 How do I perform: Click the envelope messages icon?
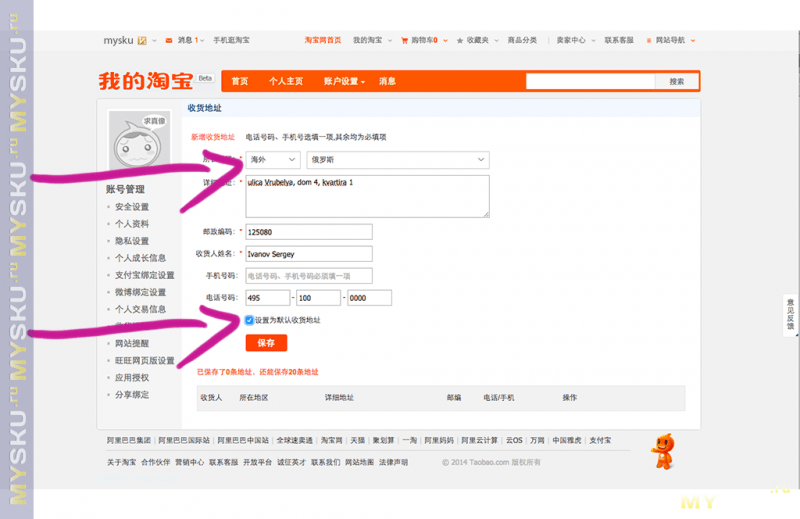[x=169, y=40]
